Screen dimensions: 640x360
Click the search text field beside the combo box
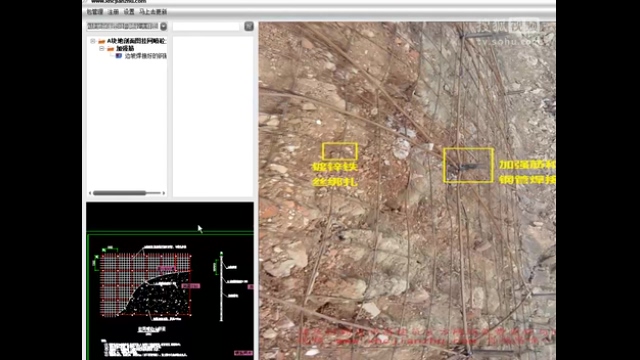click(206, 26)
